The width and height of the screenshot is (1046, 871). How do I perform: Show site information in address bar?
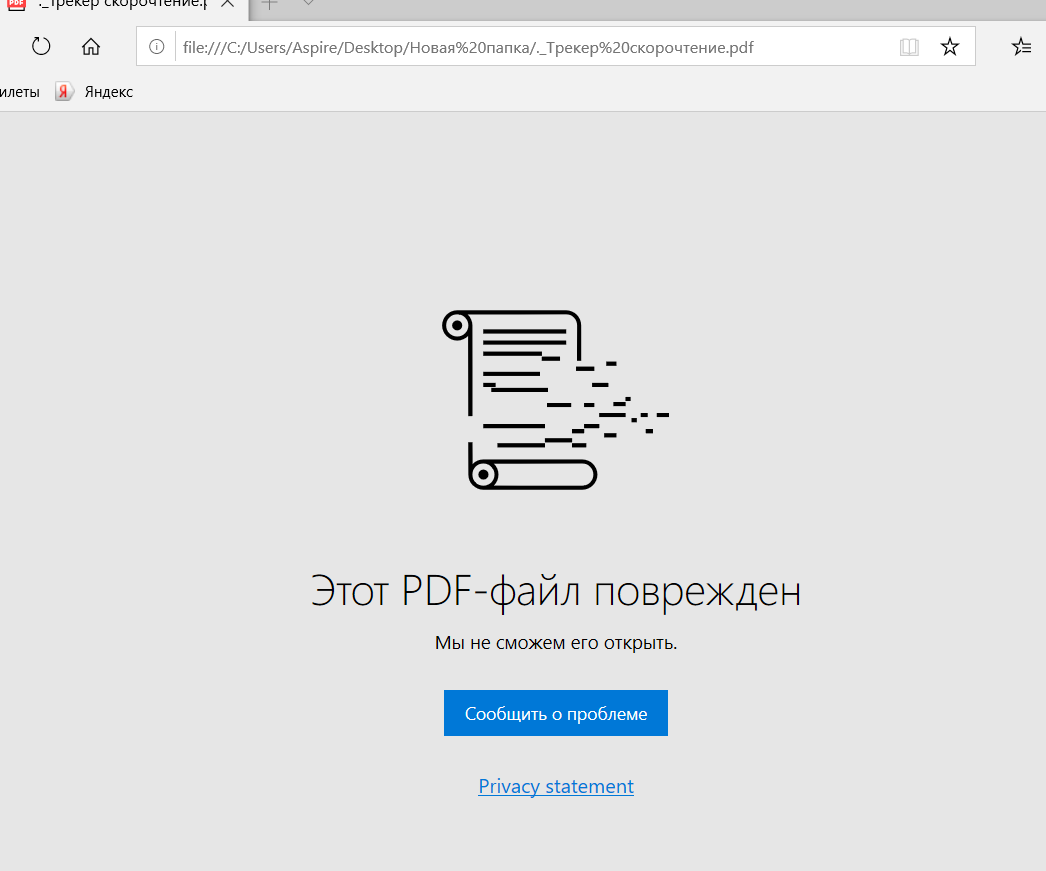pyautogui.click(x=156, y=46)
